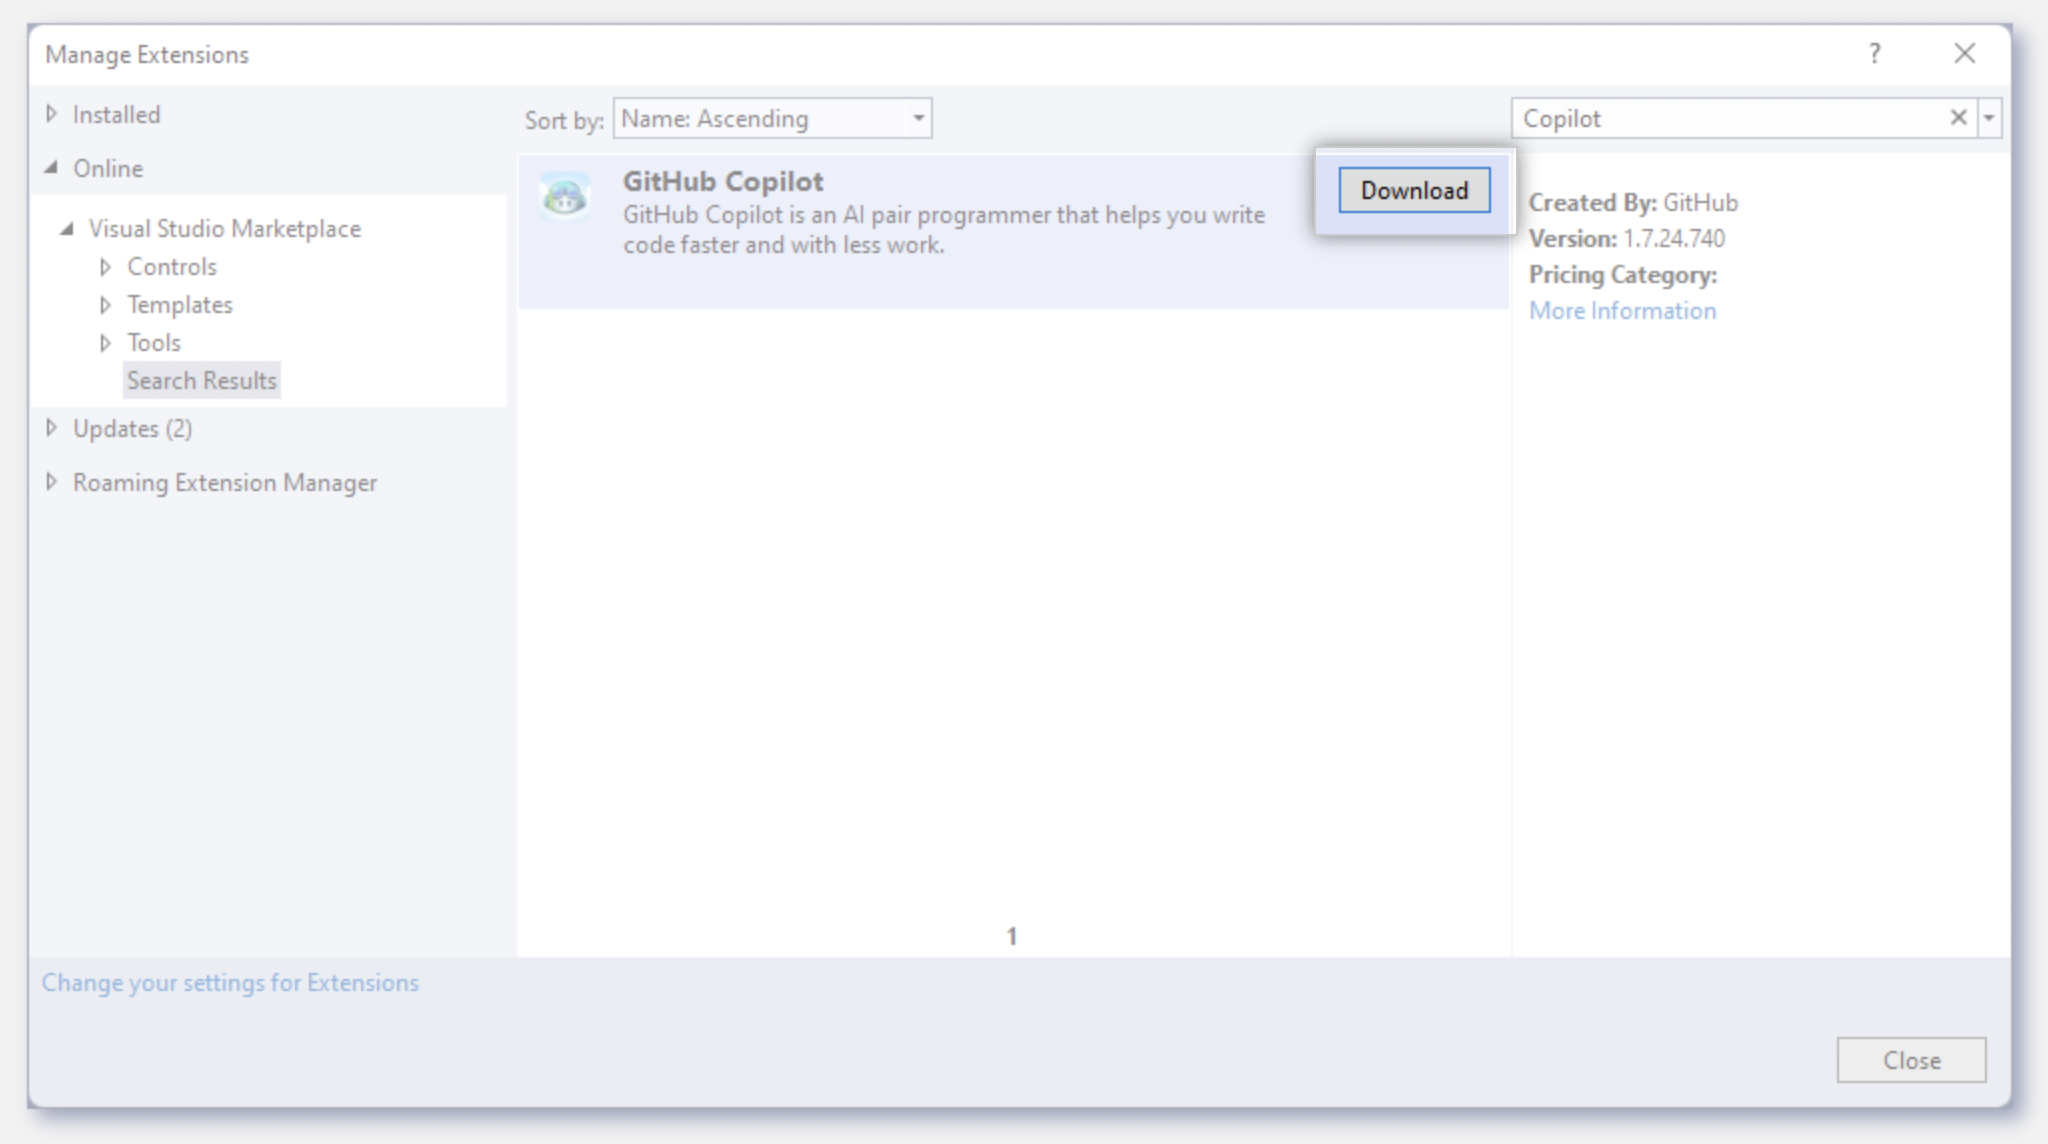Select Search Results in the tree
This screenshot has height=1144, width=2048.
[202, 380]
